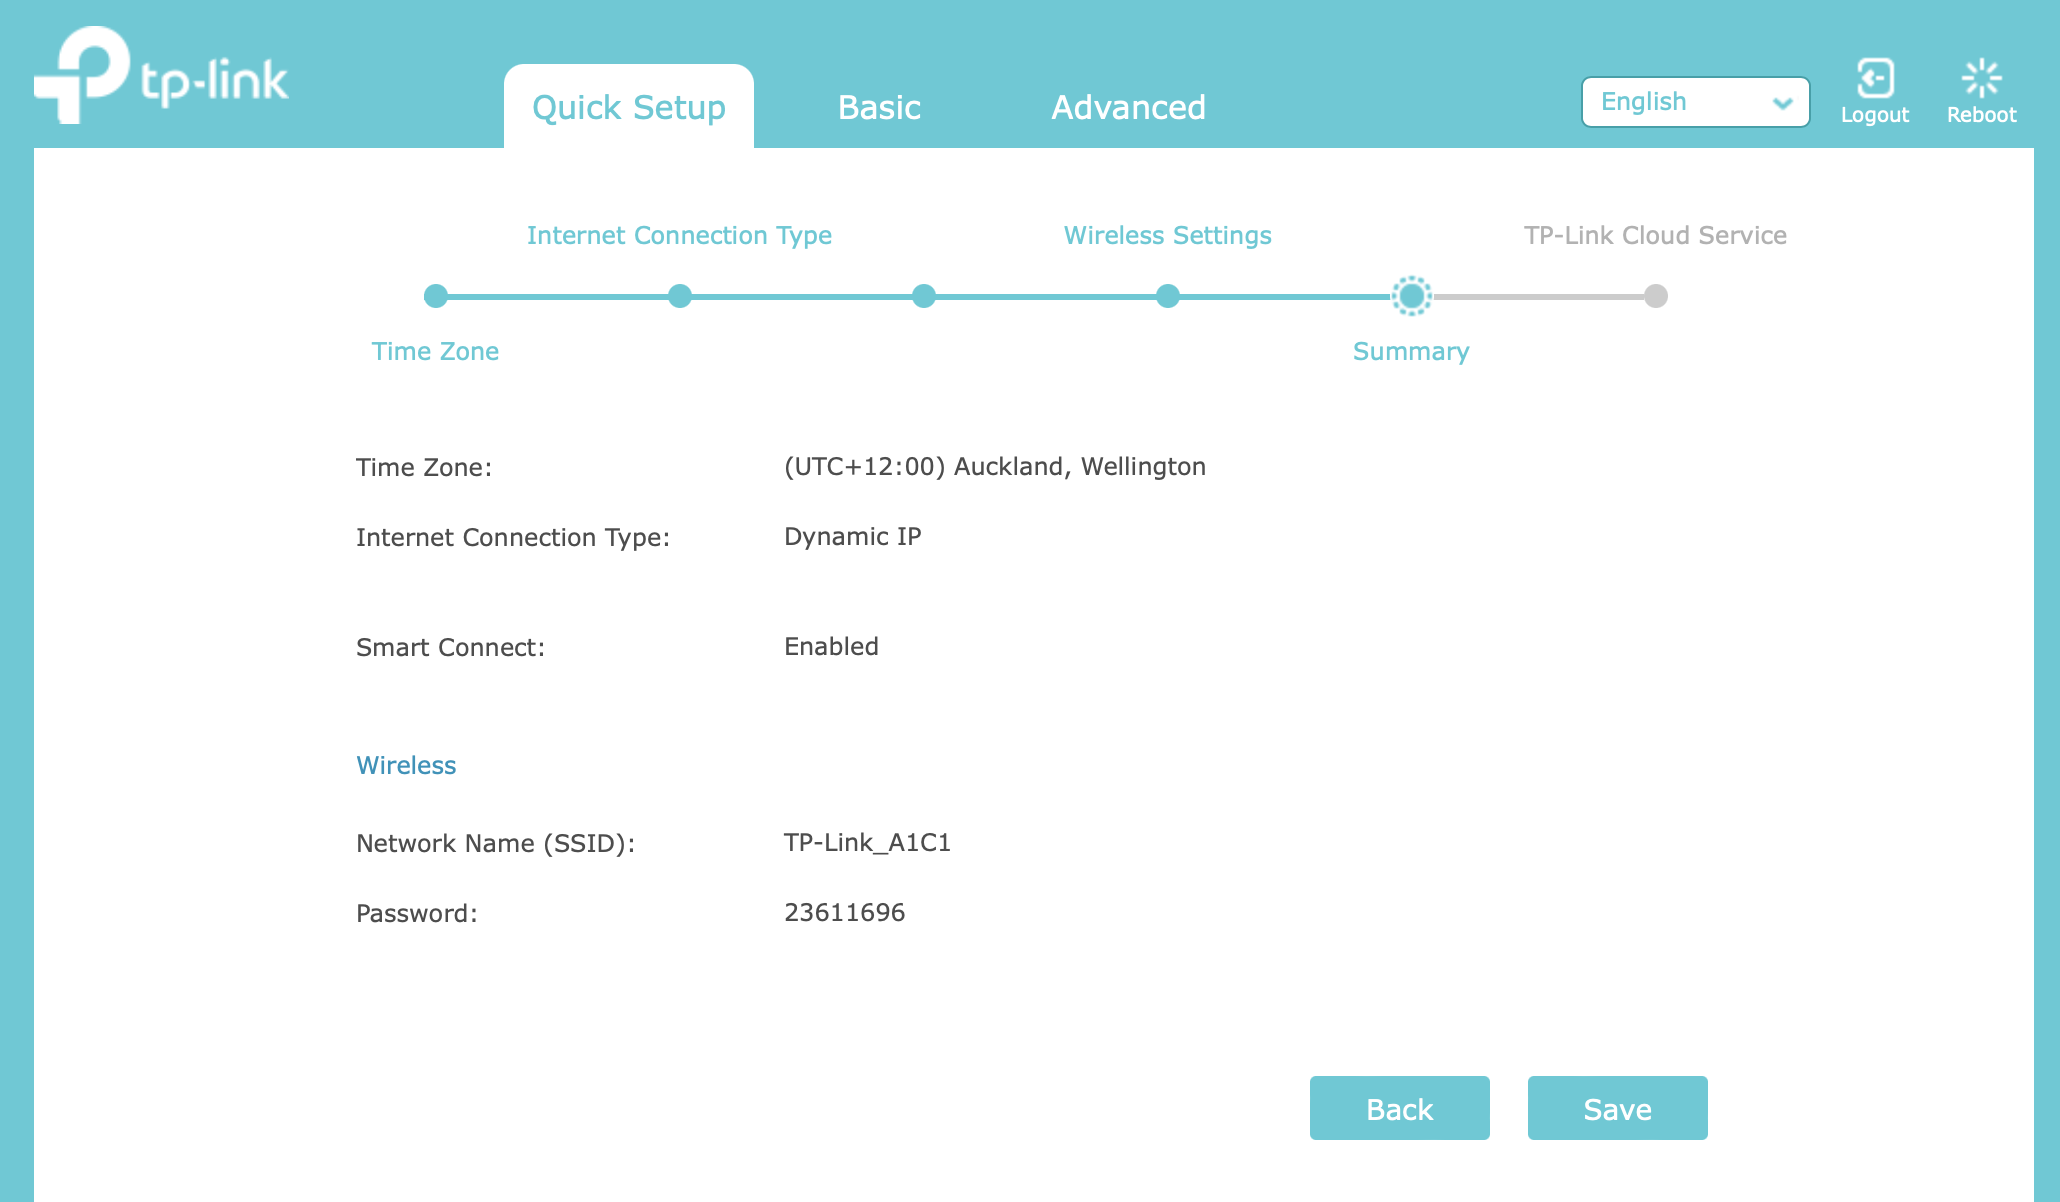Click the Reboot icon

1981,78
